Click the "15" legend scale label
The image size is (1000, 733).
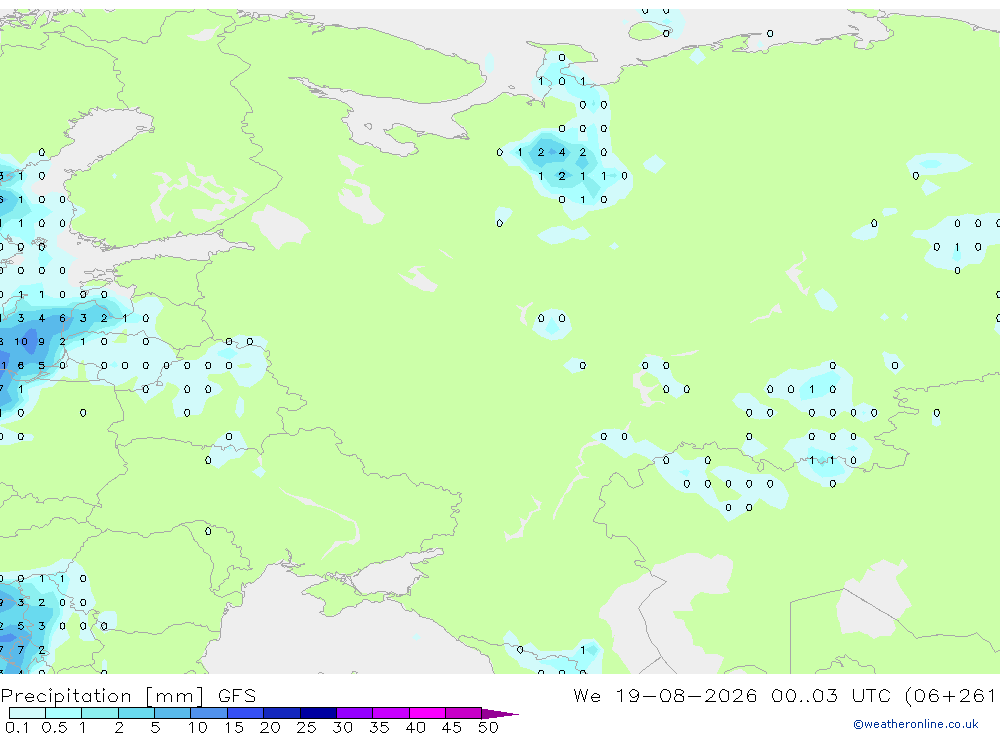point(233,727)
